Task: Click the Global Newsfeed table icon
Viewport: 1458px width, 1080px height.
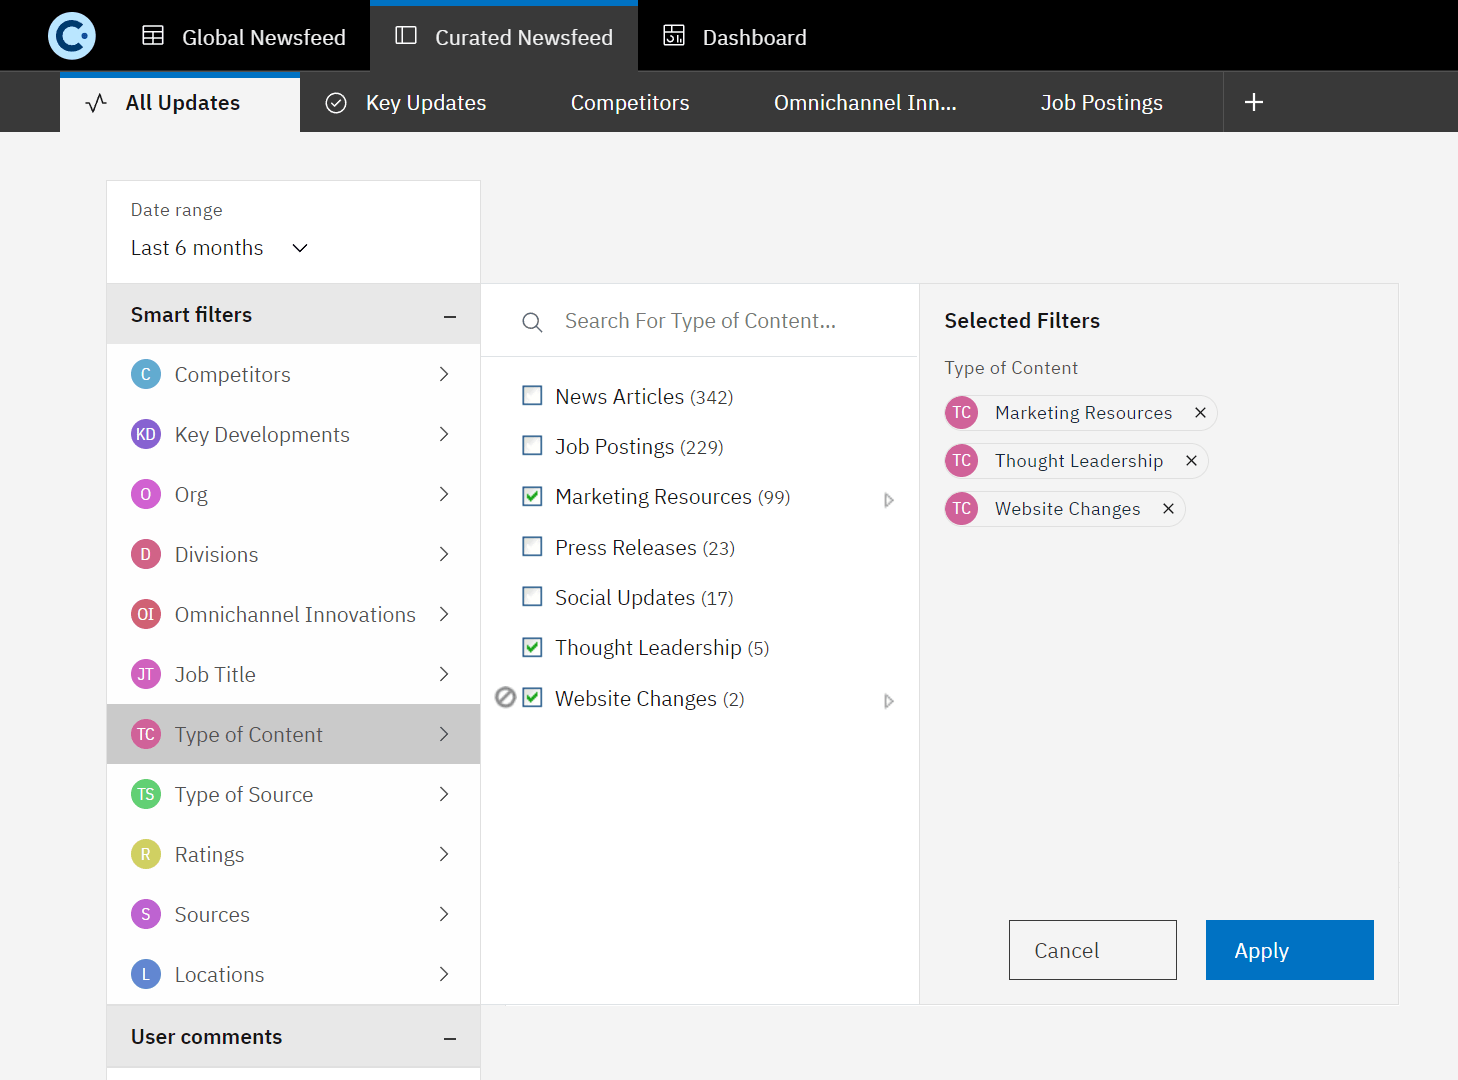Action: tap(153, 36)
